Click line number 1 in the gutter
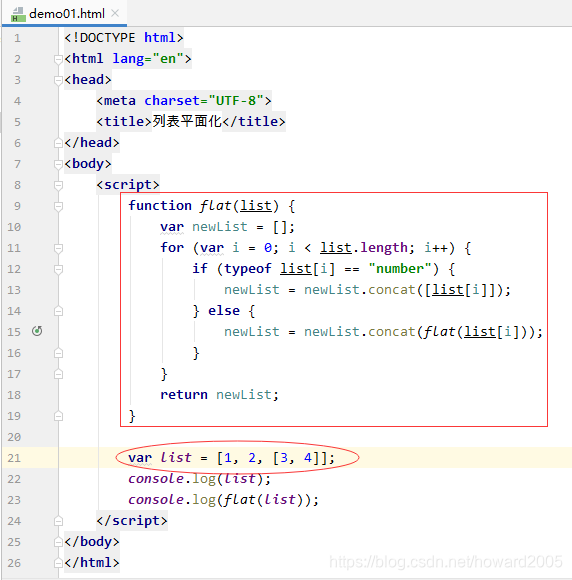 coord(17,38)
